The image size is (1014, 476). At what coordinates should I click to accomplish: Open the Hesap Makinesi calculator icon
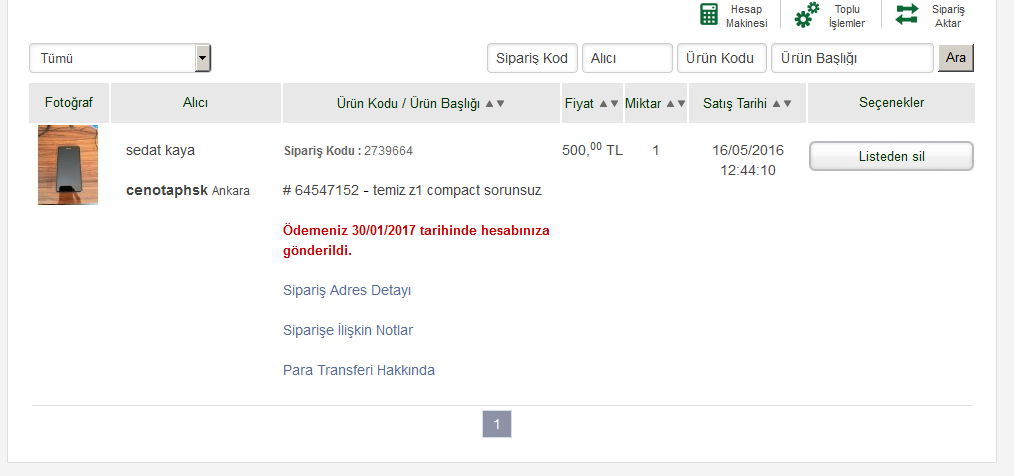(709, 14)
